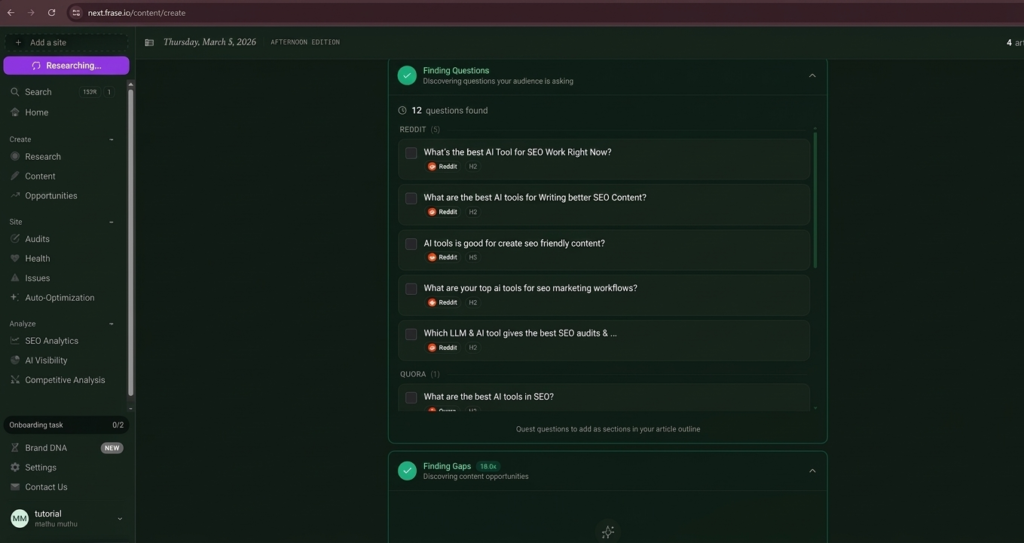The image size is (1024, 543).
Task: Open SEO Analytics in the sidebar
Action: (51, 341)
